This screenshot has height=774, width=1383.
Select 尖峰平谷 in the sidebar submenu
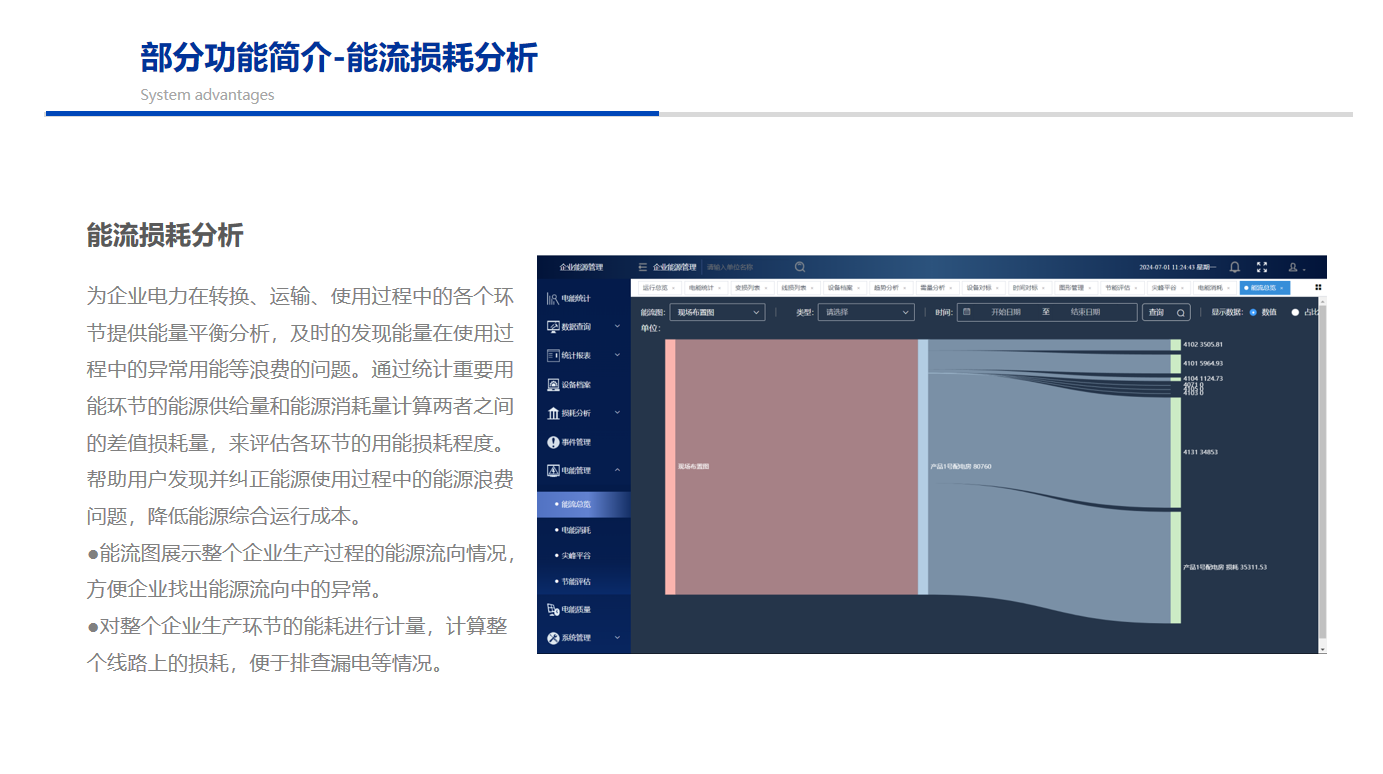[575, 555]
